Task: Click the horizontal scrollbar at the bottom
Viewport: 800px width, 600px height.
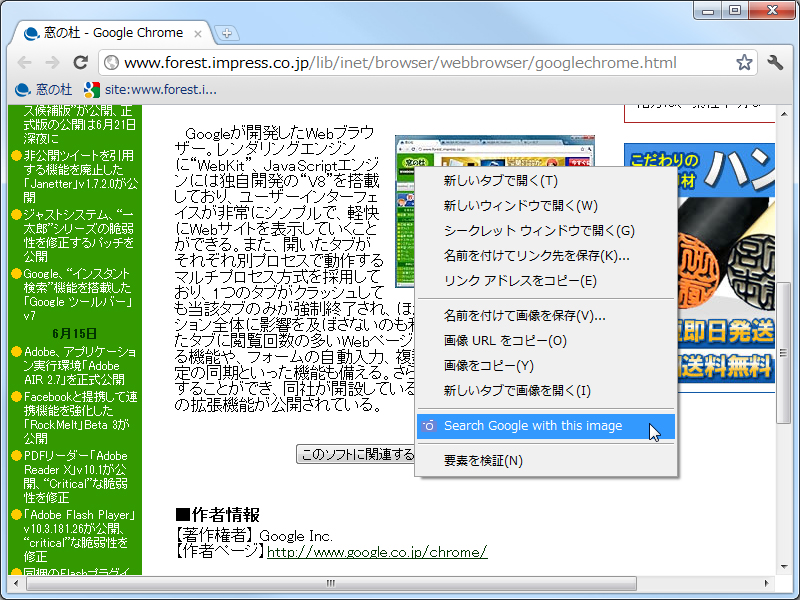Action: (x=330, y=585)
